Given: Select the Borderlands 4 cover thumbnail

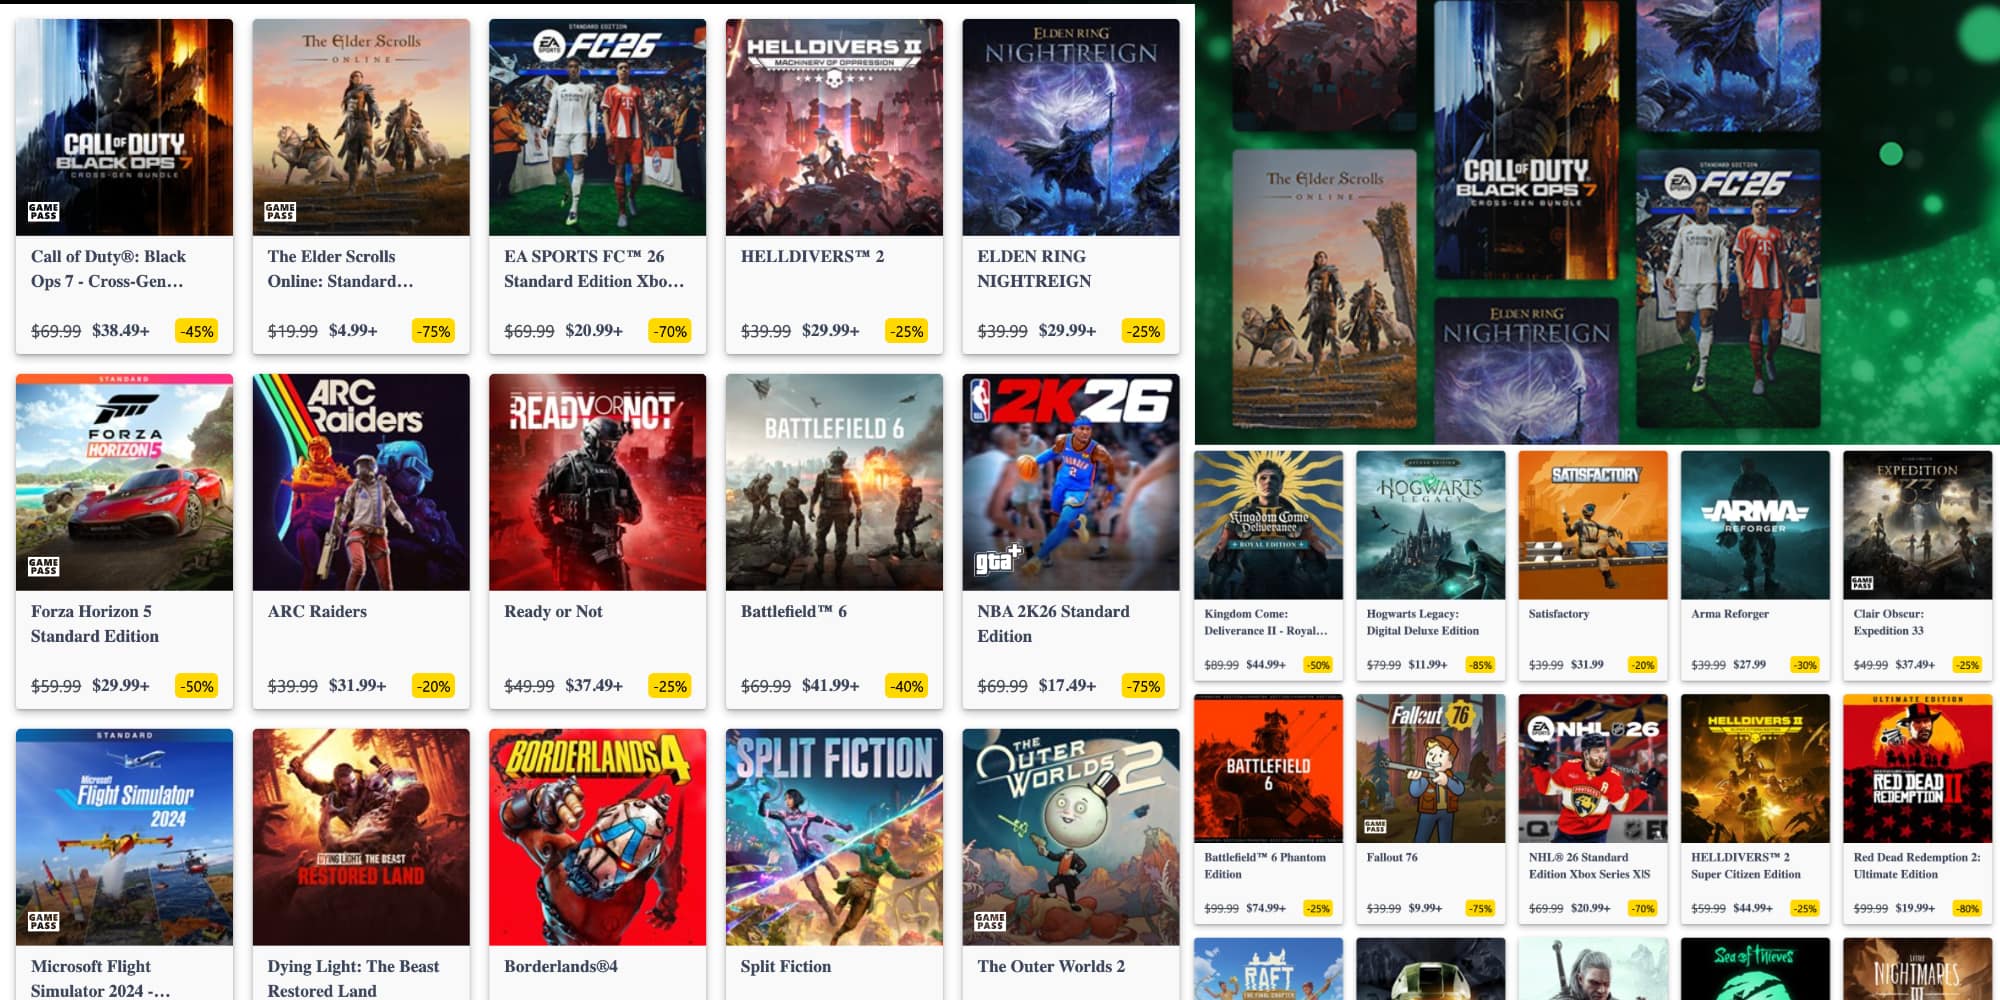Looking at the screenshot, I should (x=597, y=837).
